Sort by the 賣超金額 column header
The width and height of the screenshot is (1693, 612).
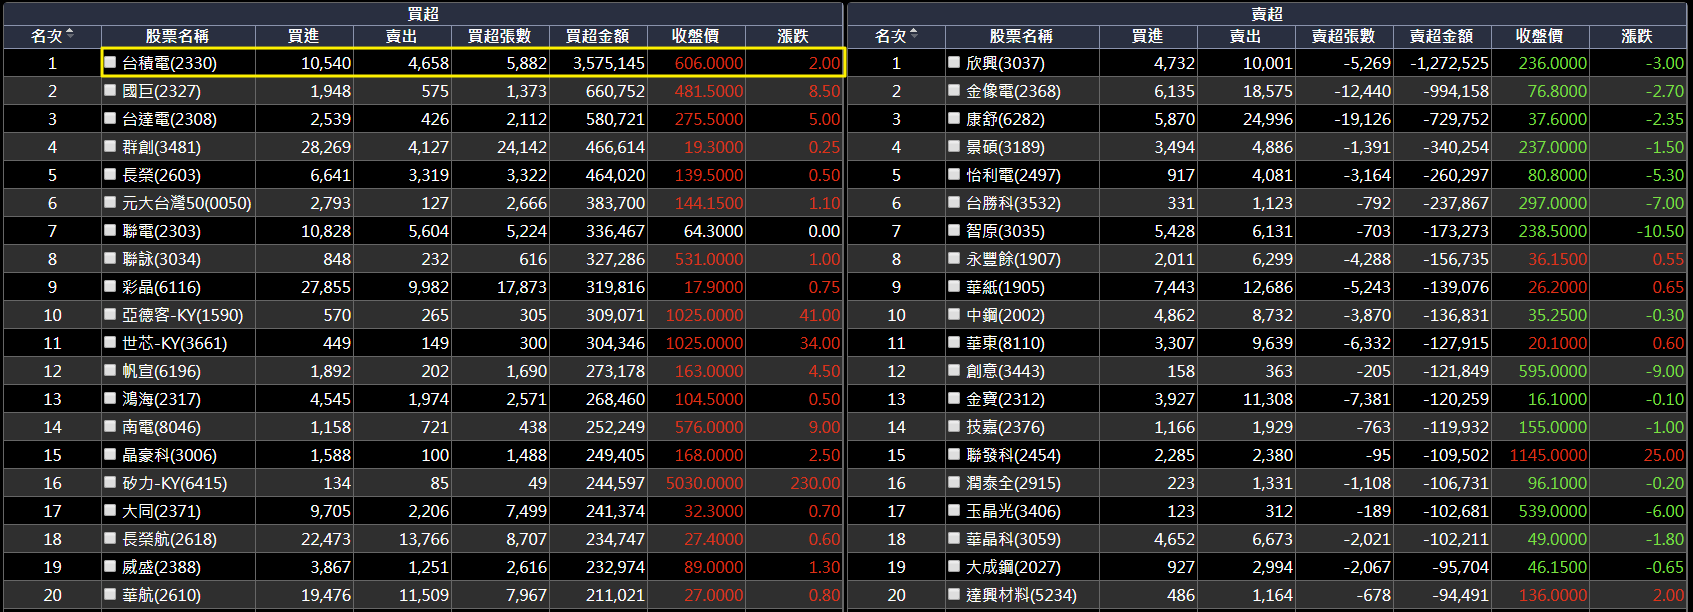click(x=1441, y=36)
